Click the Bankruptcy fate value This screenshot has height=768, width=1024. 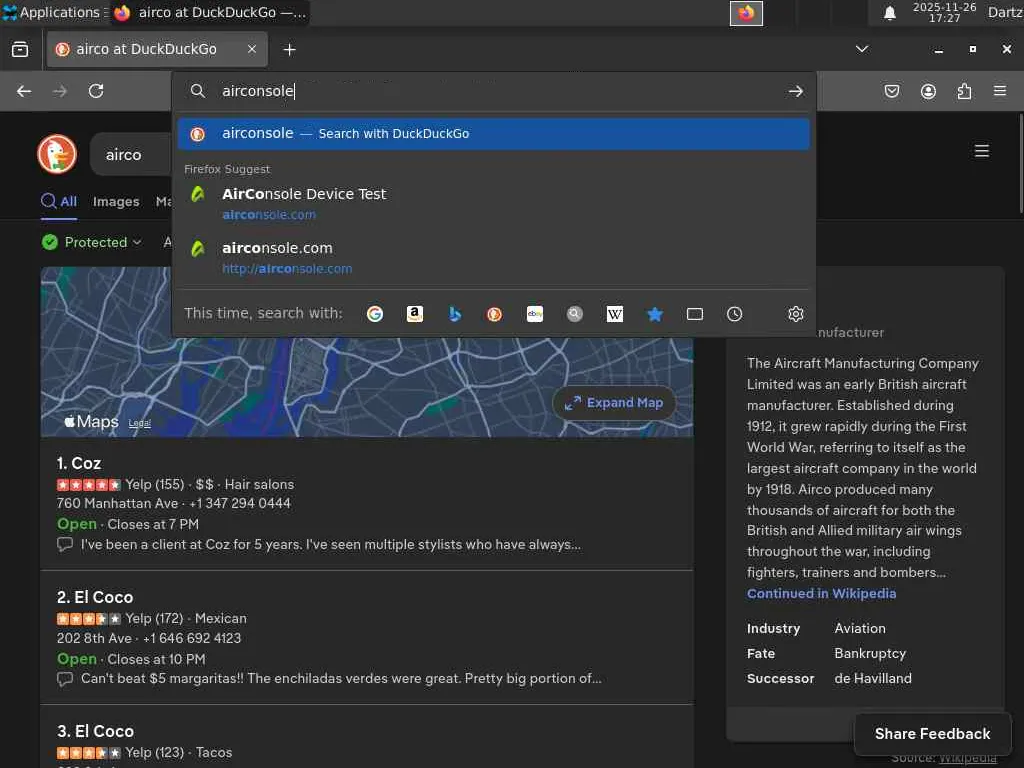click(870, 654)
